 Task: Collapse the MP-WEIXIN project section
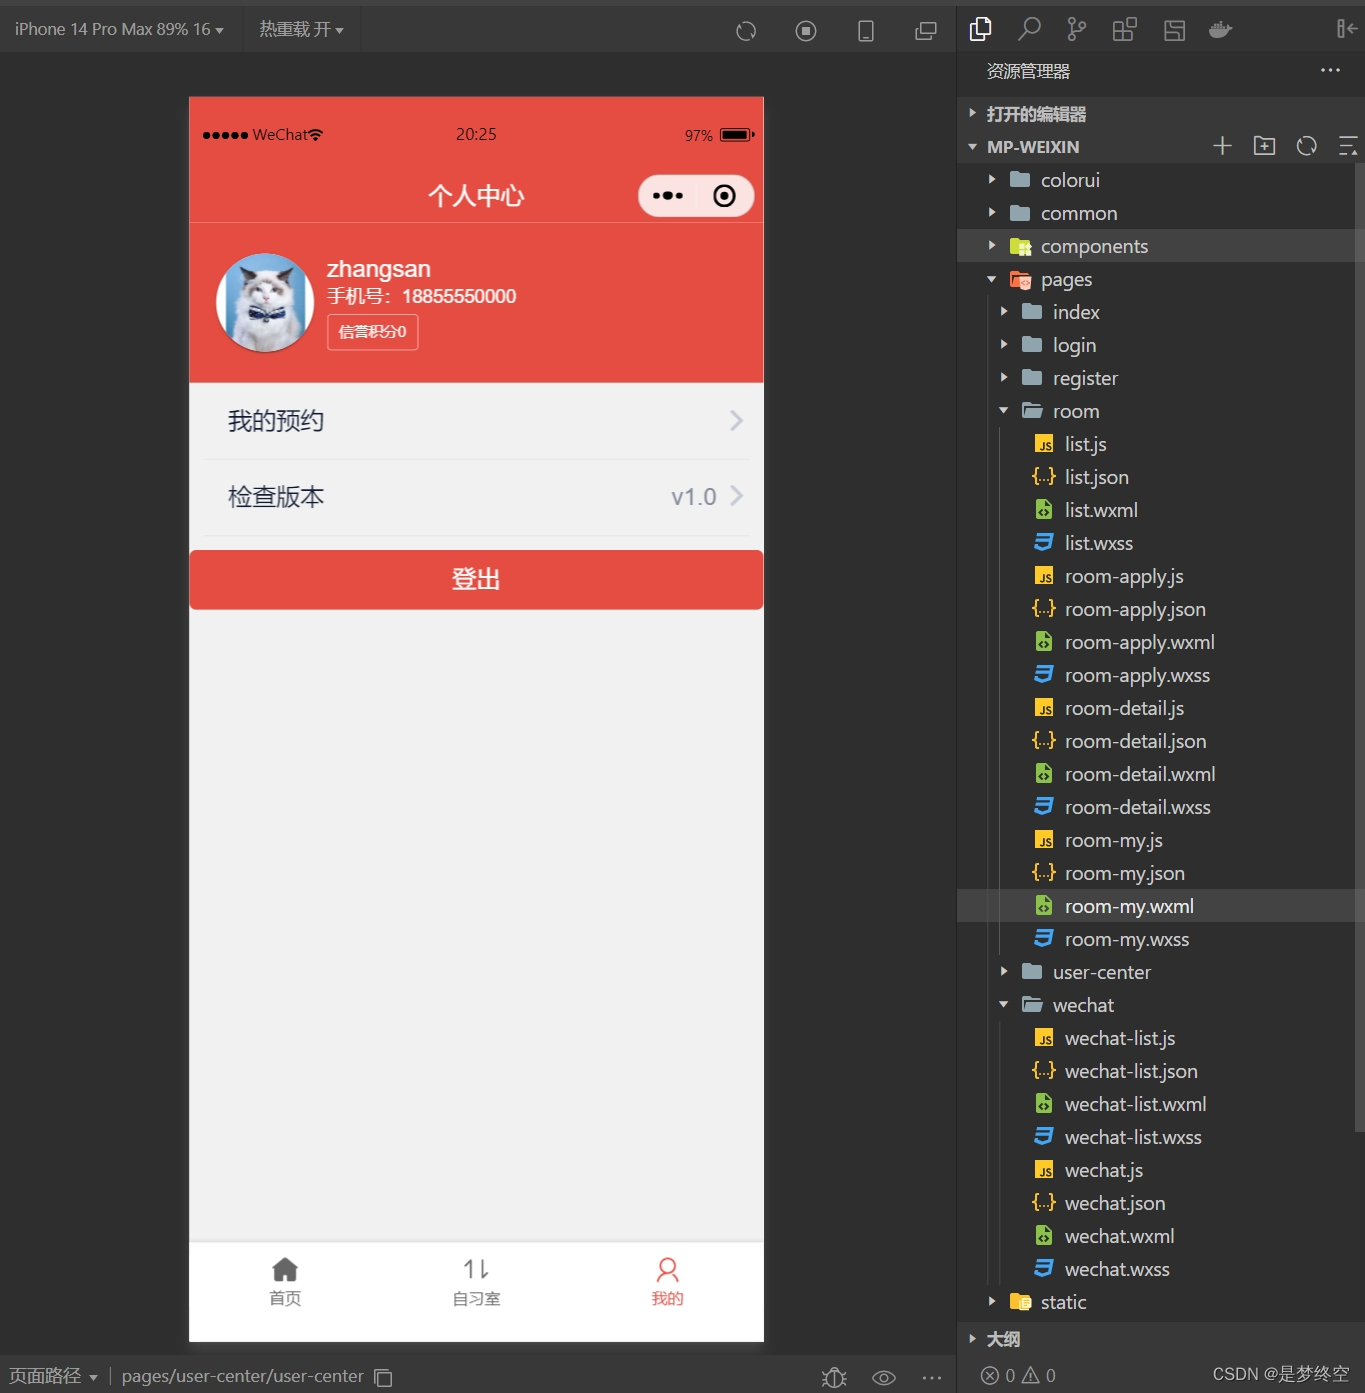pos(1033,147)
